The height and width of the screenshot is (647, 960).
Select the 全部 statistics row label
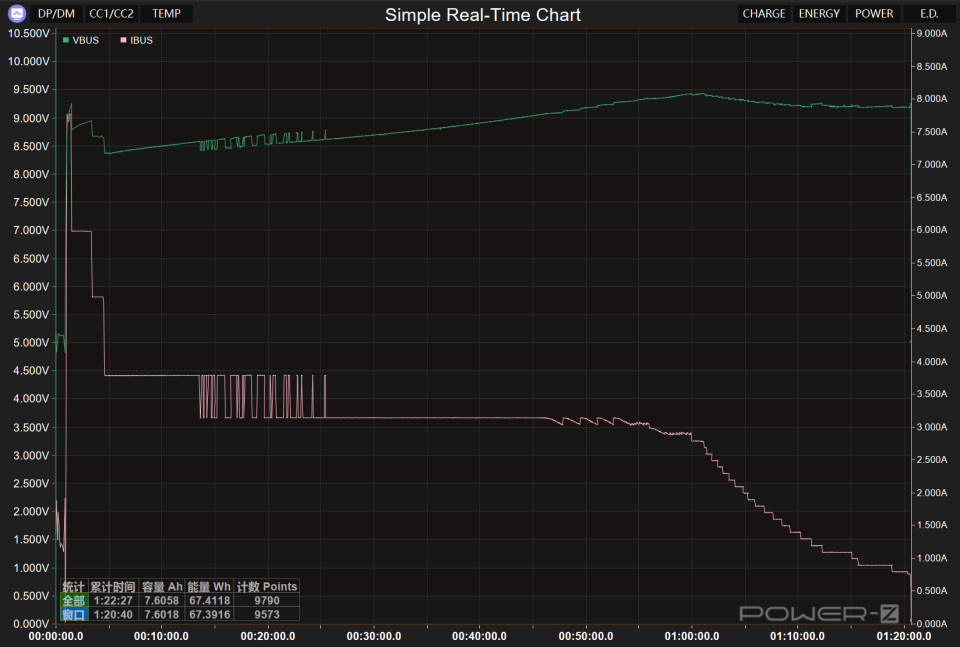click(x=74, y=600)
